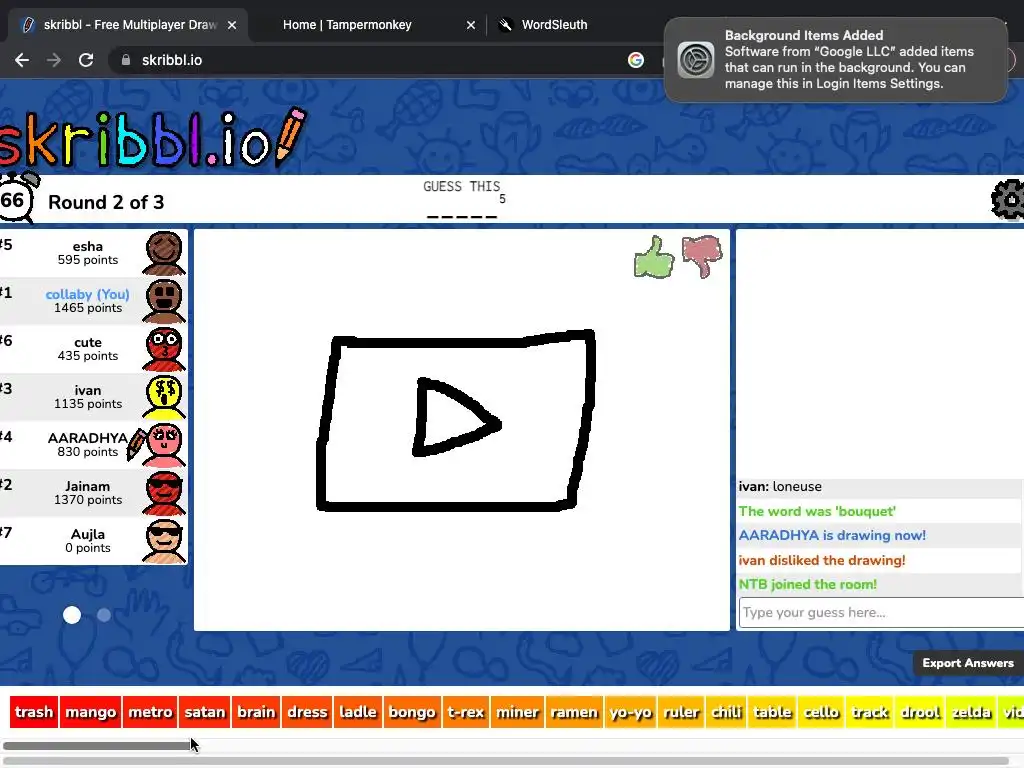Select the word suggestion 'brain'
This screenshot has width=1024, height=768.
(x=256, y=712)
